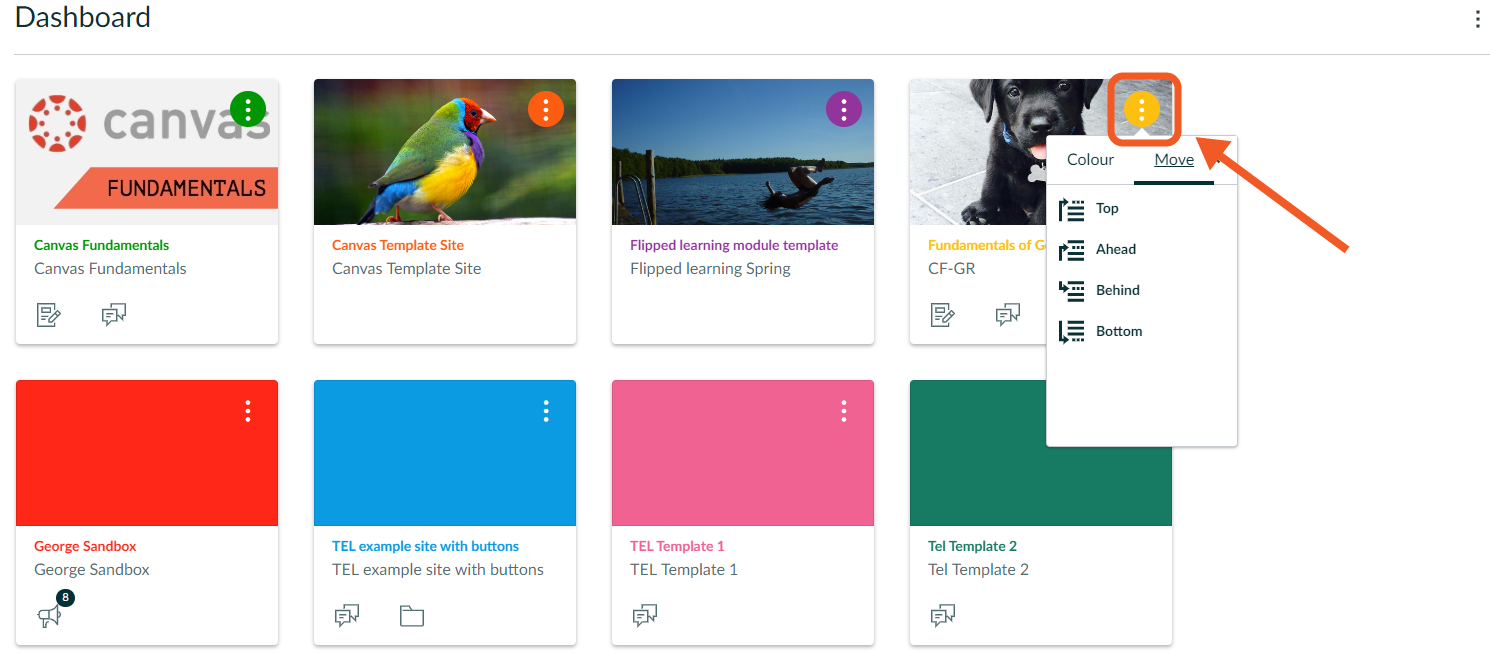View George Sandbox announcements icon

click(49, 617)
